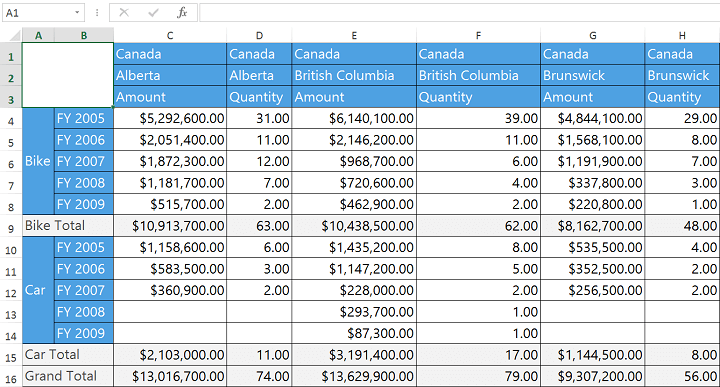720x387 pixels.
Task: Select column D header
Action: [259, 35]
